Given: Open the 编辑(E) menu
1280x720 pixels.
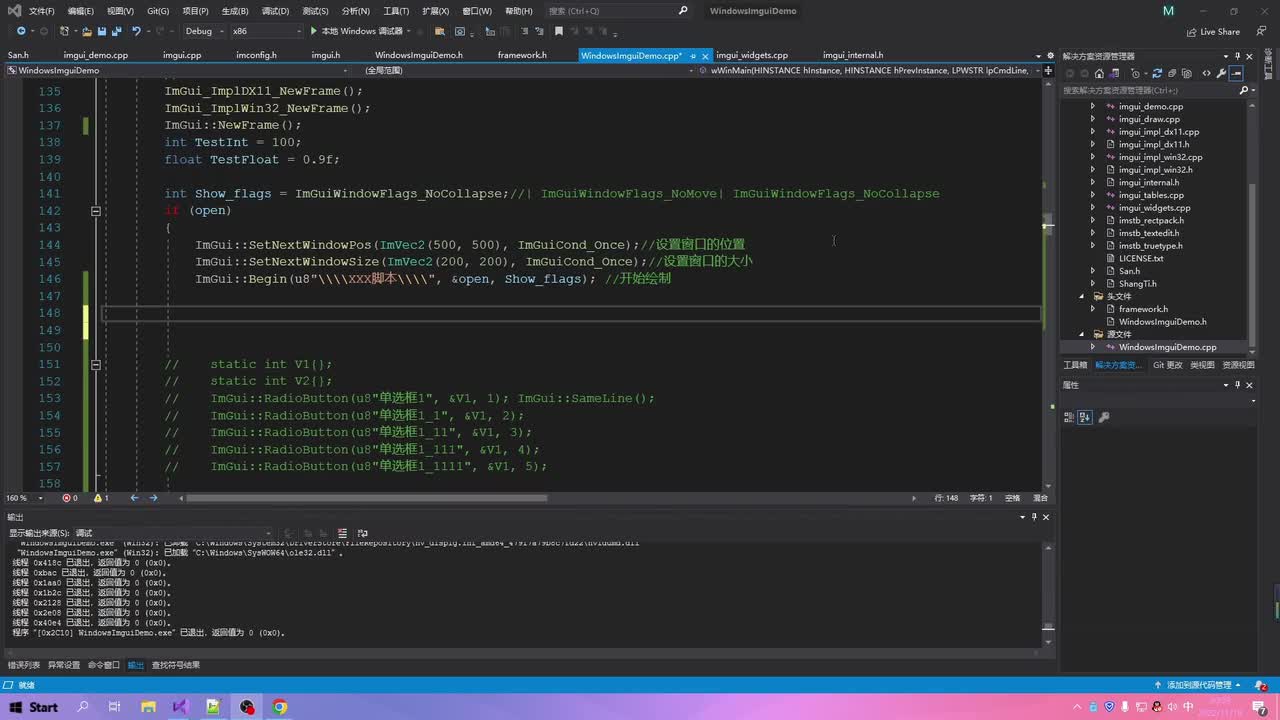Looking at the screenshot, I should pyautogui.click(x=80, y=11).
